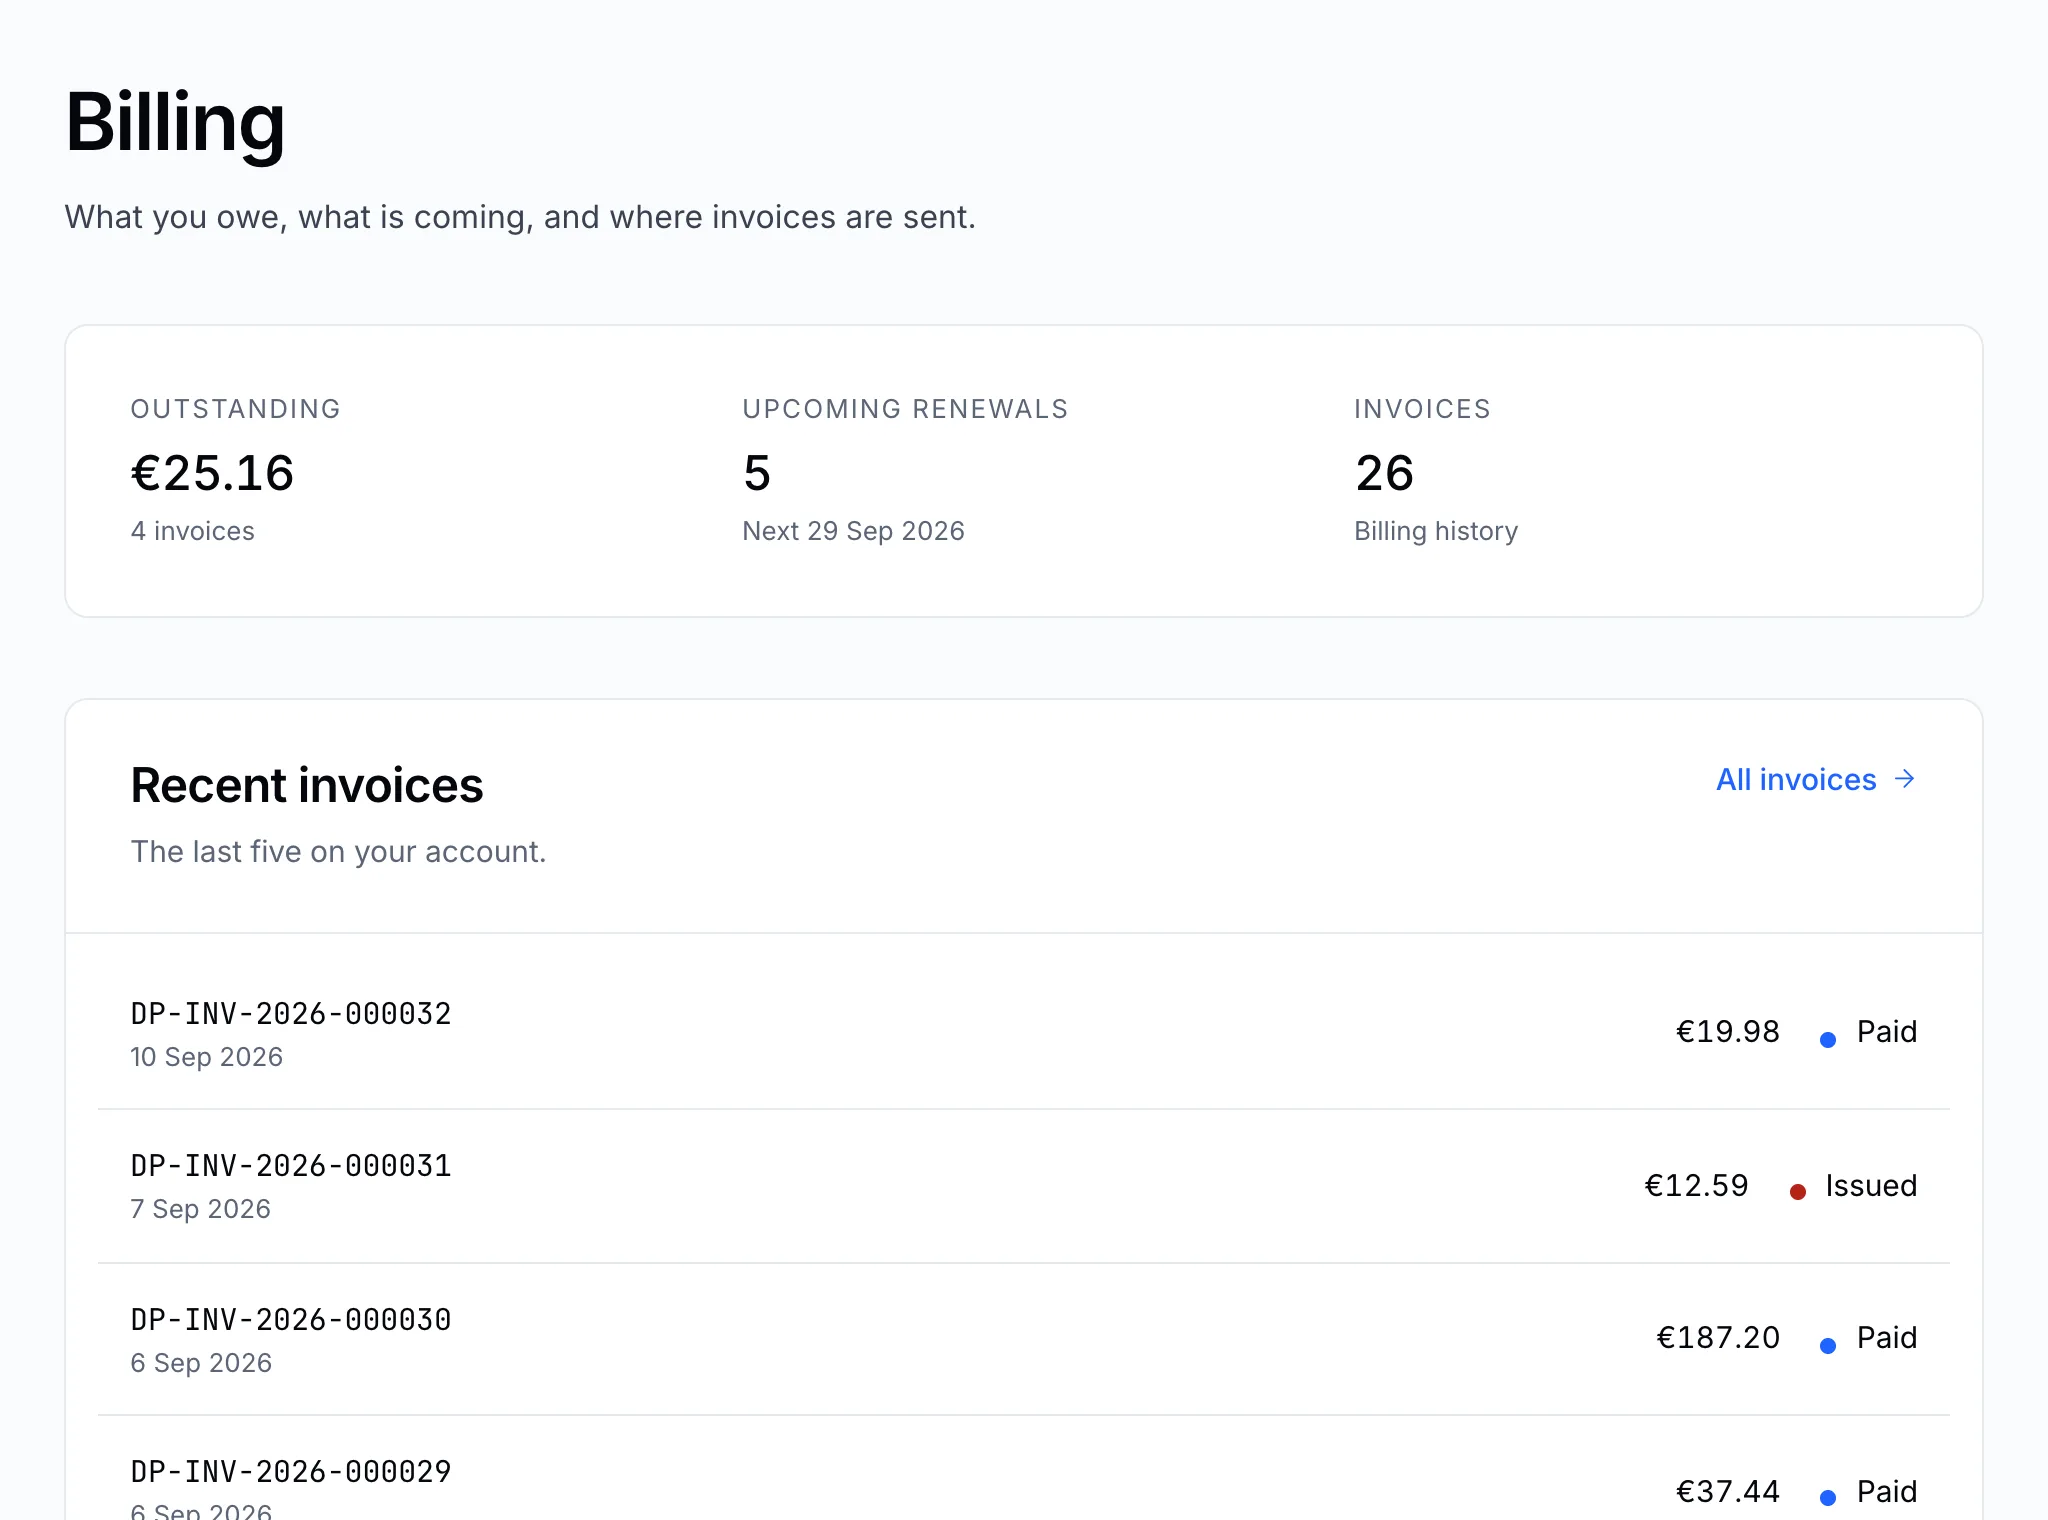2048x1520 pixels.
Task: Click blue status dot on the €187.20 row
Action: [x=1828, y=1346]
